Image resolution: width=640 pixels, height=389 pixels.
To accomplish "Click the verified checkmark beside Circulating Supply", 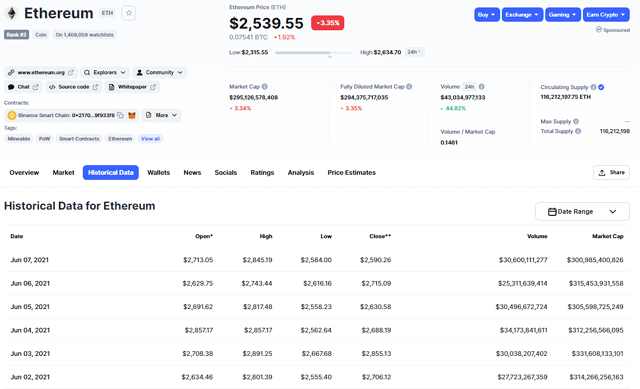I will [x=601, y=87].
